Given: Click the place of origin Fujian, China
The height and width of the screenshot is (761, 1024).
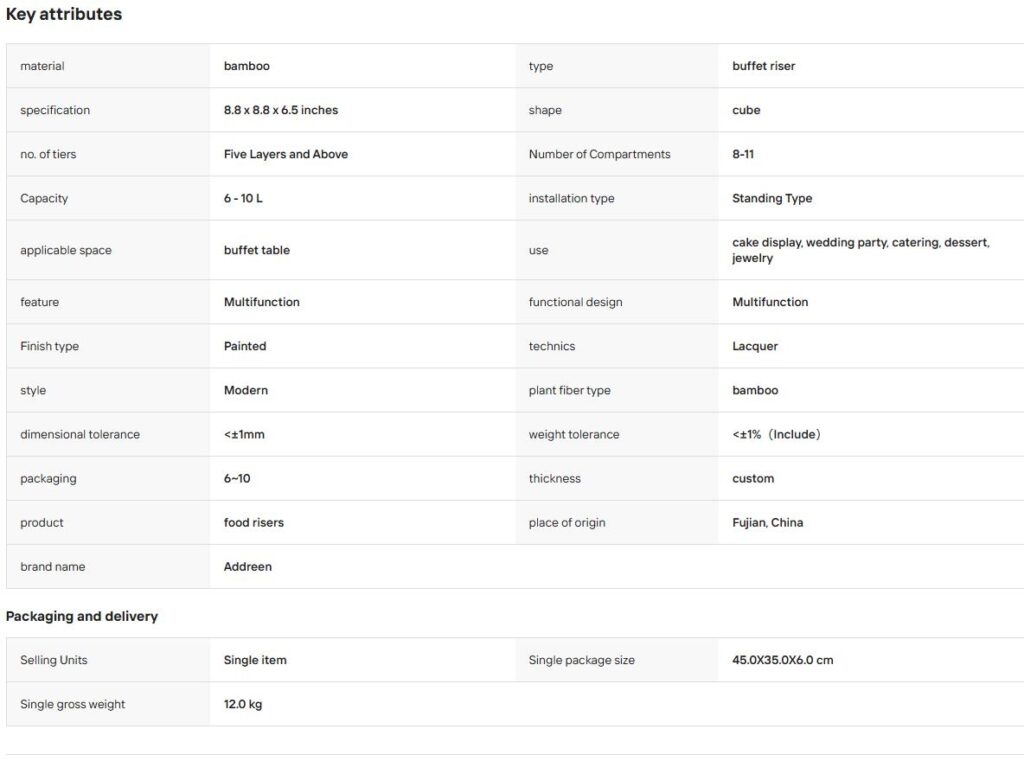Looking at the screenshot, I should pyautogui.click(x=767, y=523).
